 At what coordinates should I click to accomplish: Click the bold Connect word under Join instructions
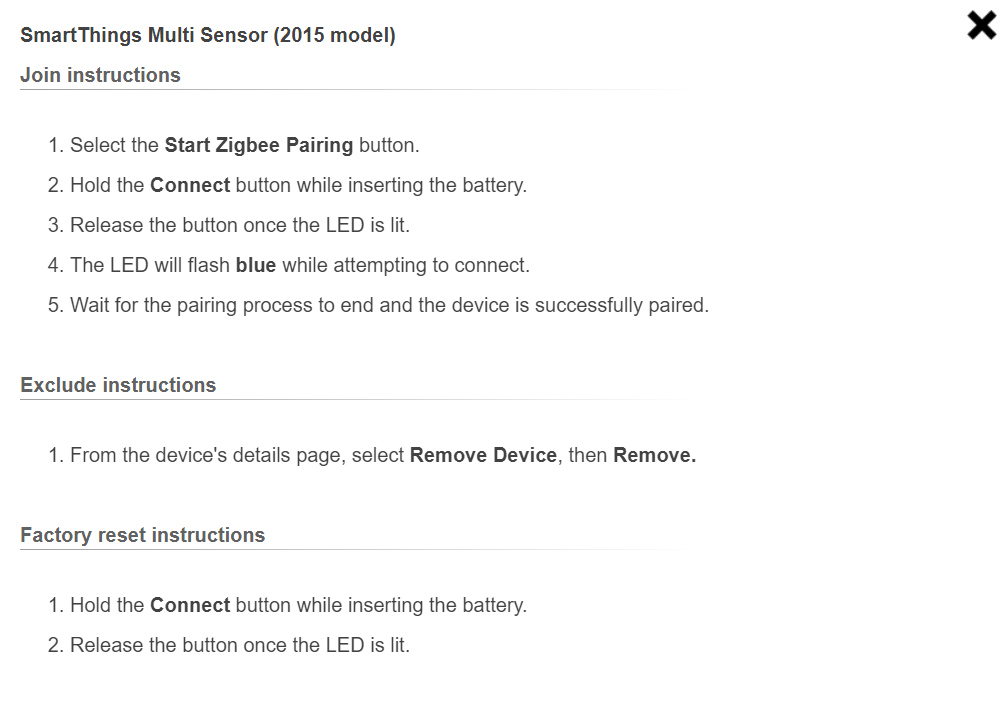(190, 185)
